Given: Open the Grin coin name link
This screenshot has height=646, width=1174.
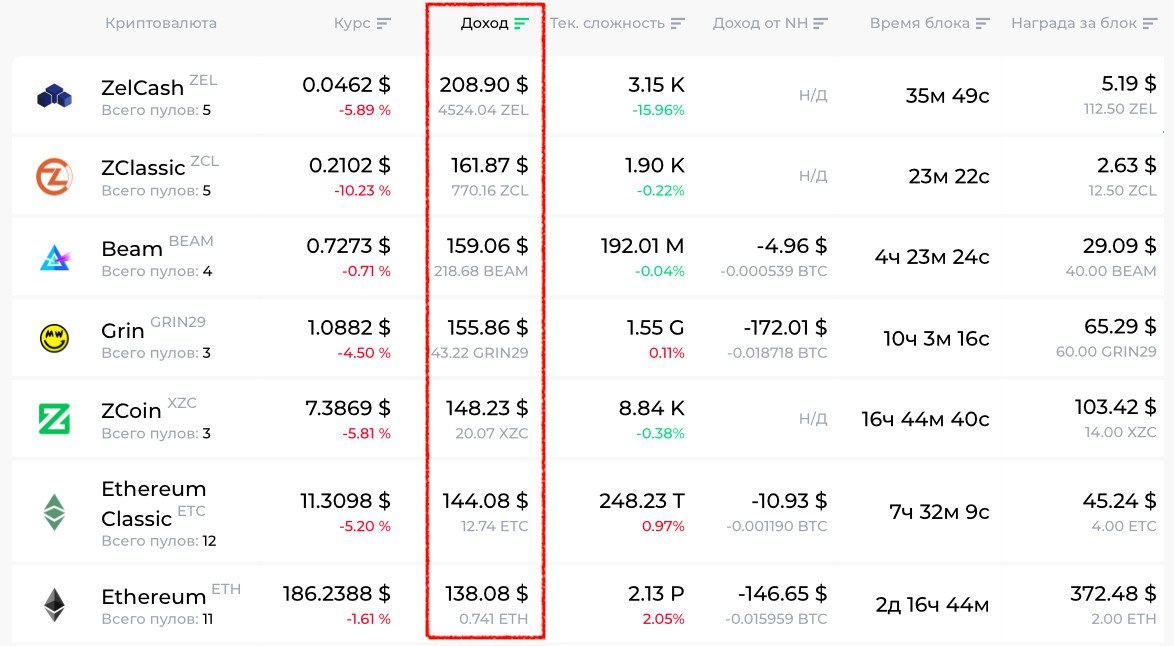Looking at the screenshot, I should 123,330.
